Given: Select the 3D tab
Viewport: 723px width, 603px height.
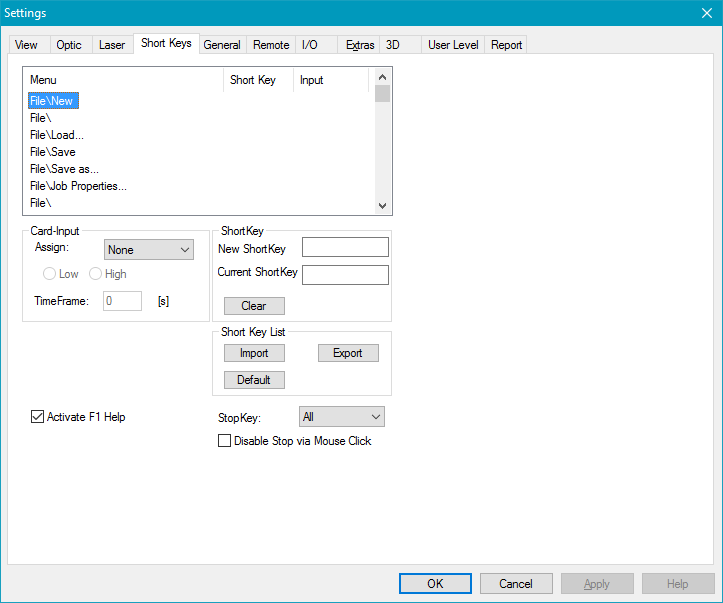Looking at the screenshot, I should tap(393, 45).
